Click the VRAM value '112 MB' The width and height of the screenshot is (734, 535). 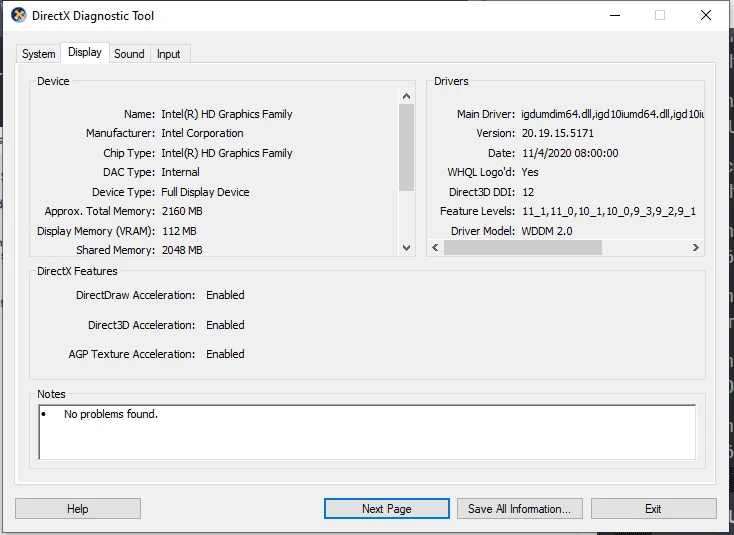pos(179,231)
